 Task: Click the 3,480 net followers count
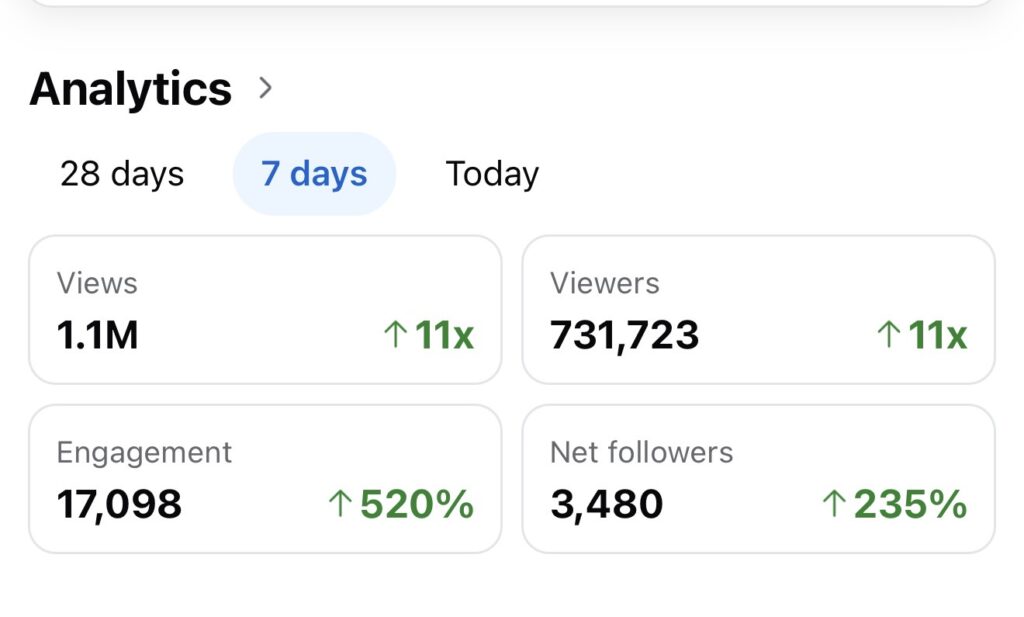coord(606,504)
